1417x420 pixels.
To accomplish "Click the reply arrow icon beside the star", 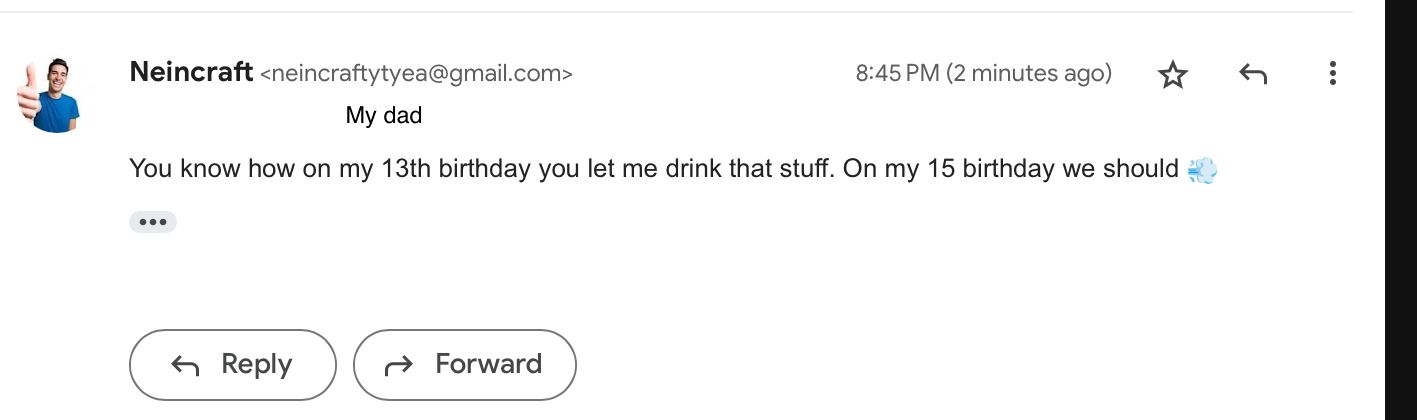I will [1253, 74].
